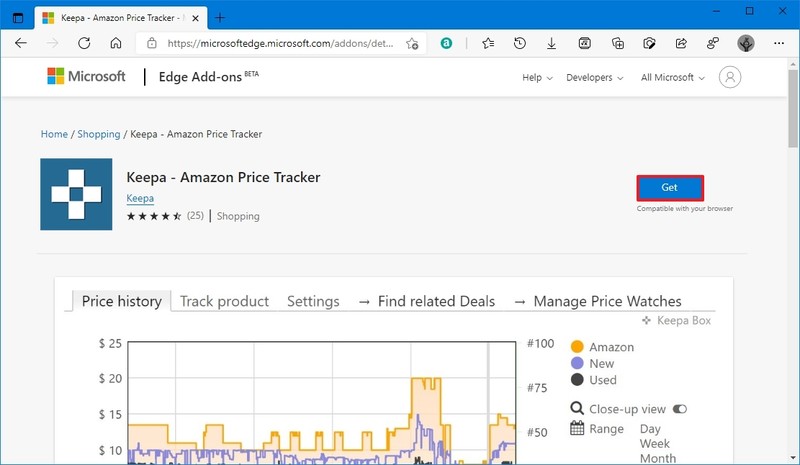Expand the Help dropdown
Screen dimensions: 800x465
537,78
